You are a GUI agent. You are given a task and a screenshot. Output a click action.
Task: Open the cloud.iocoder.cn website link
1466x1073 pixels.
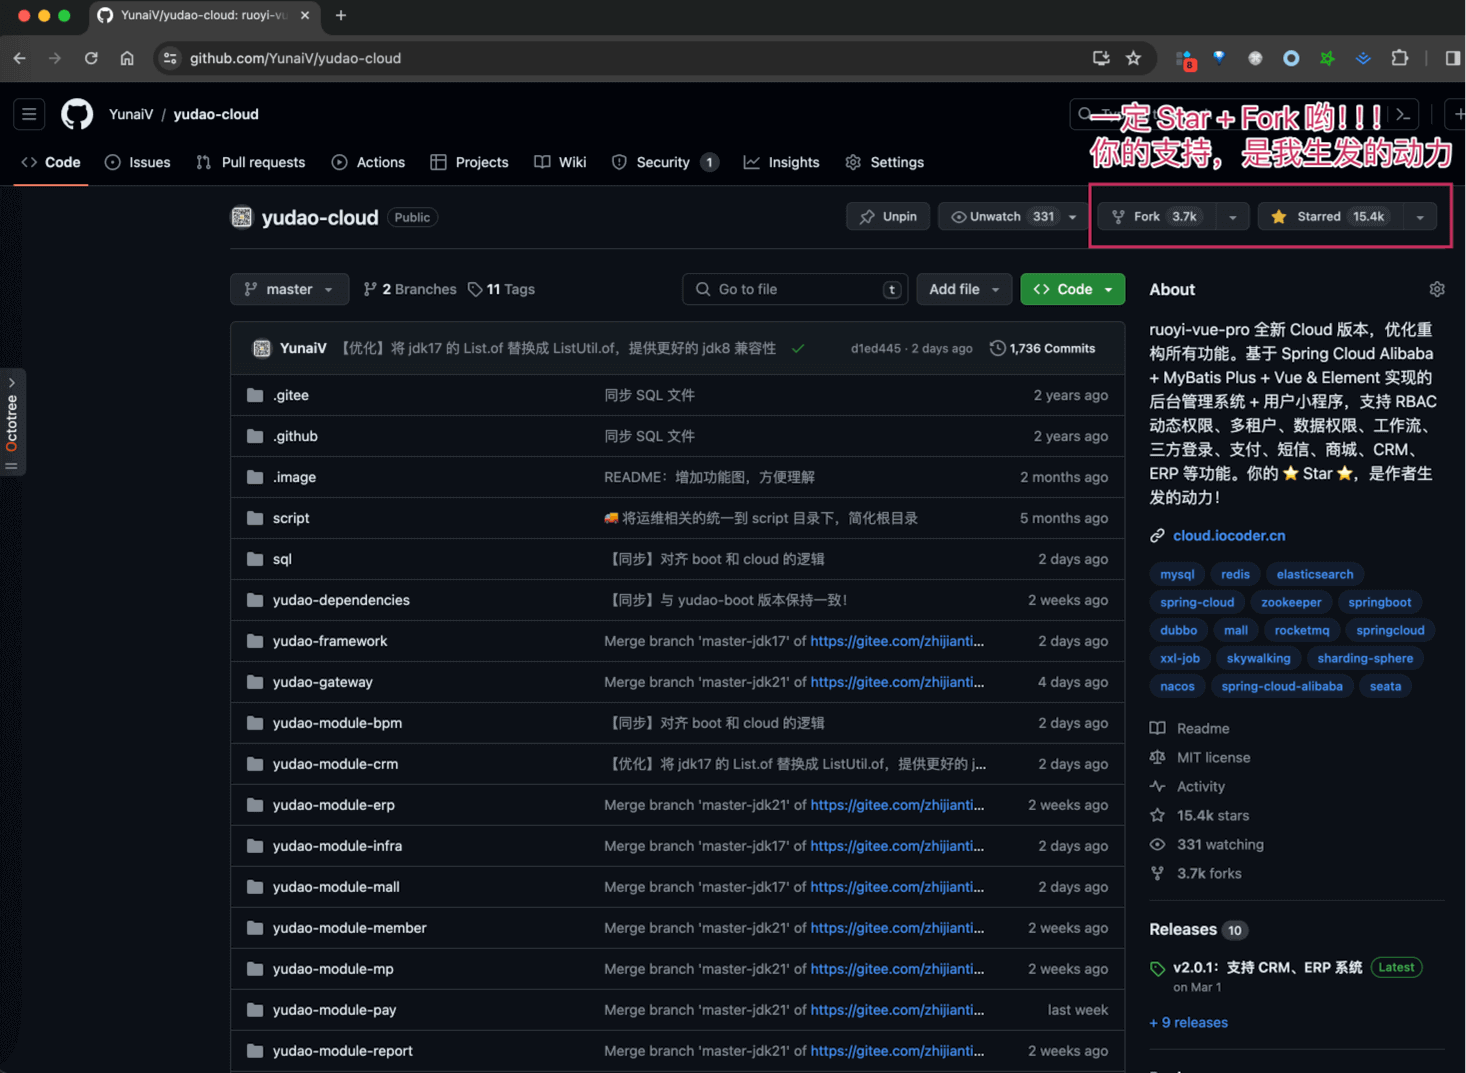[x=1228, y=536]
